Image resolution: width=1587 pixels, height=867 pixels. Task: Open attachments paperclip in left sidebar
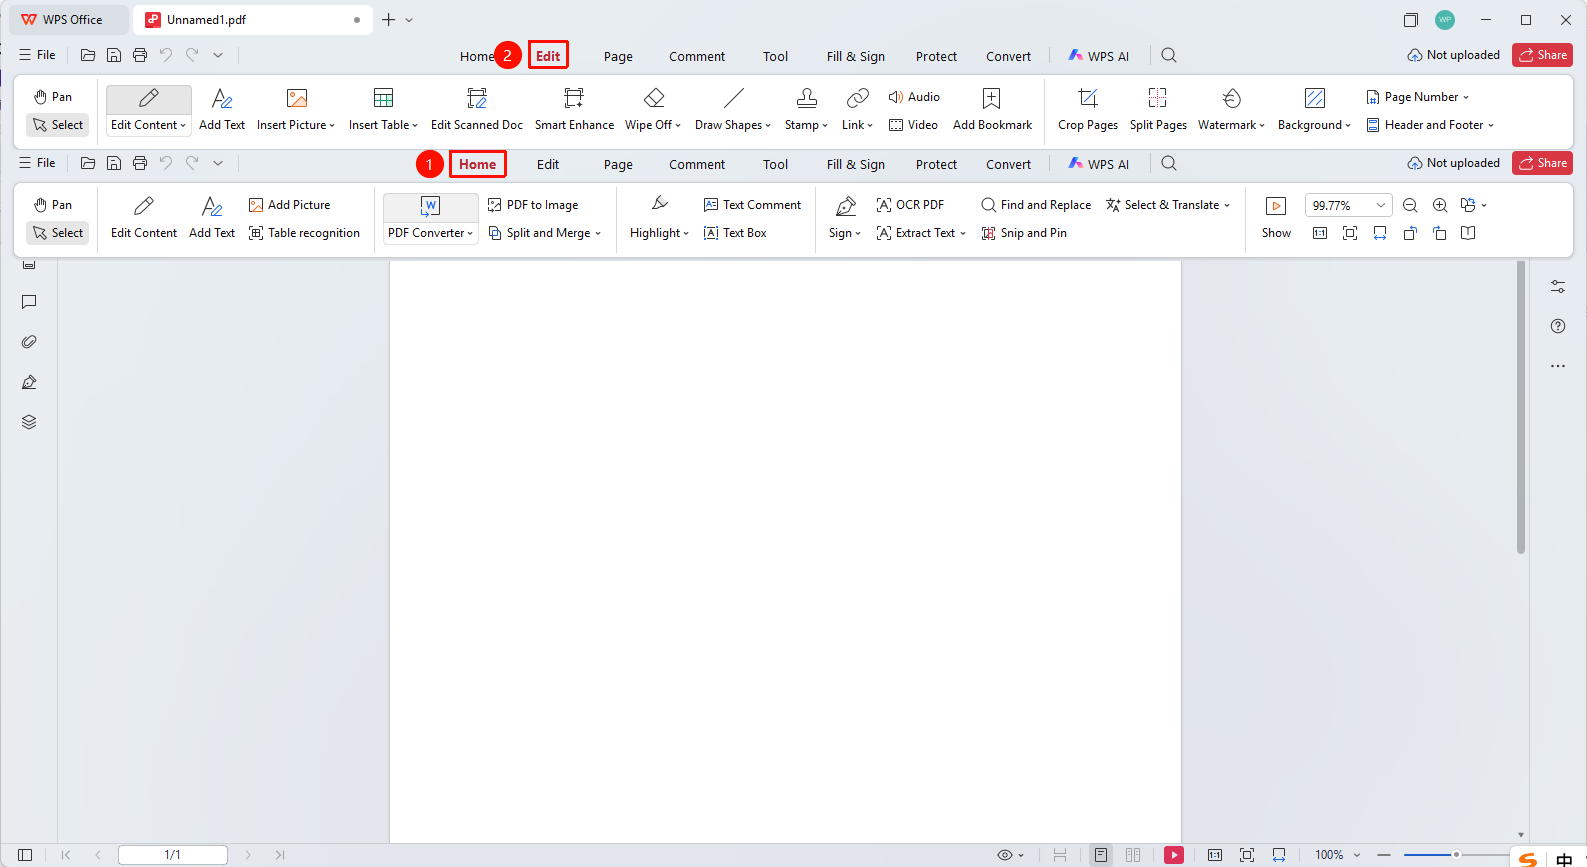[x=29, y=342]
